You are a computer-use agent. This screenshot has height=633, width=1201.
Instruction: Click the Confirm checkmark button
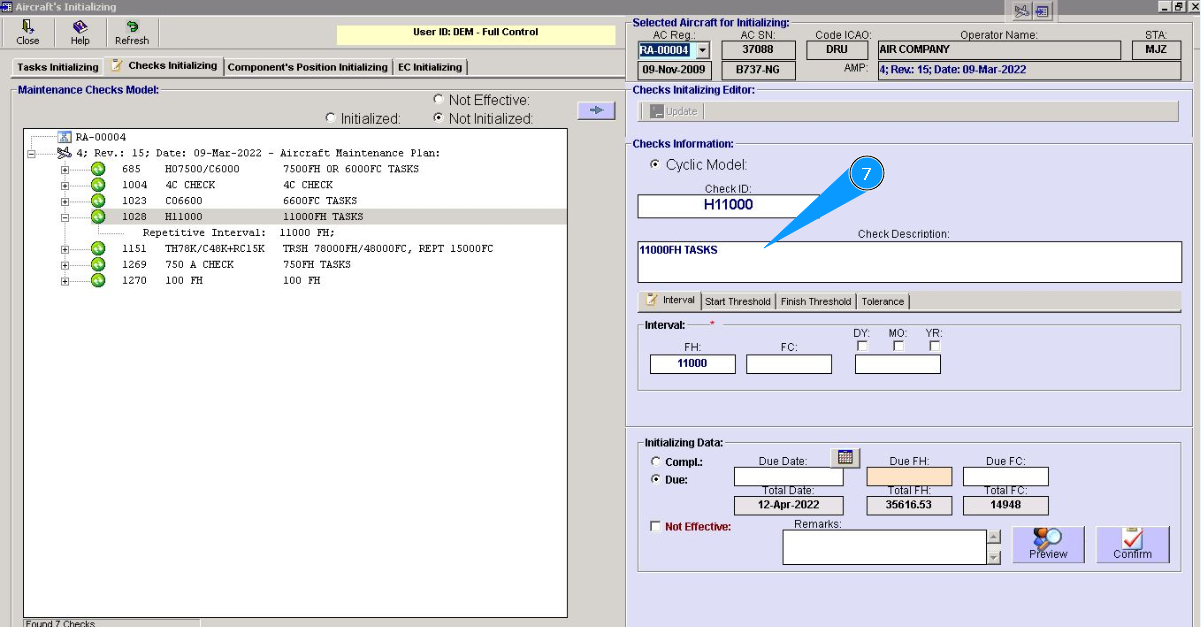coord(1132,545)
